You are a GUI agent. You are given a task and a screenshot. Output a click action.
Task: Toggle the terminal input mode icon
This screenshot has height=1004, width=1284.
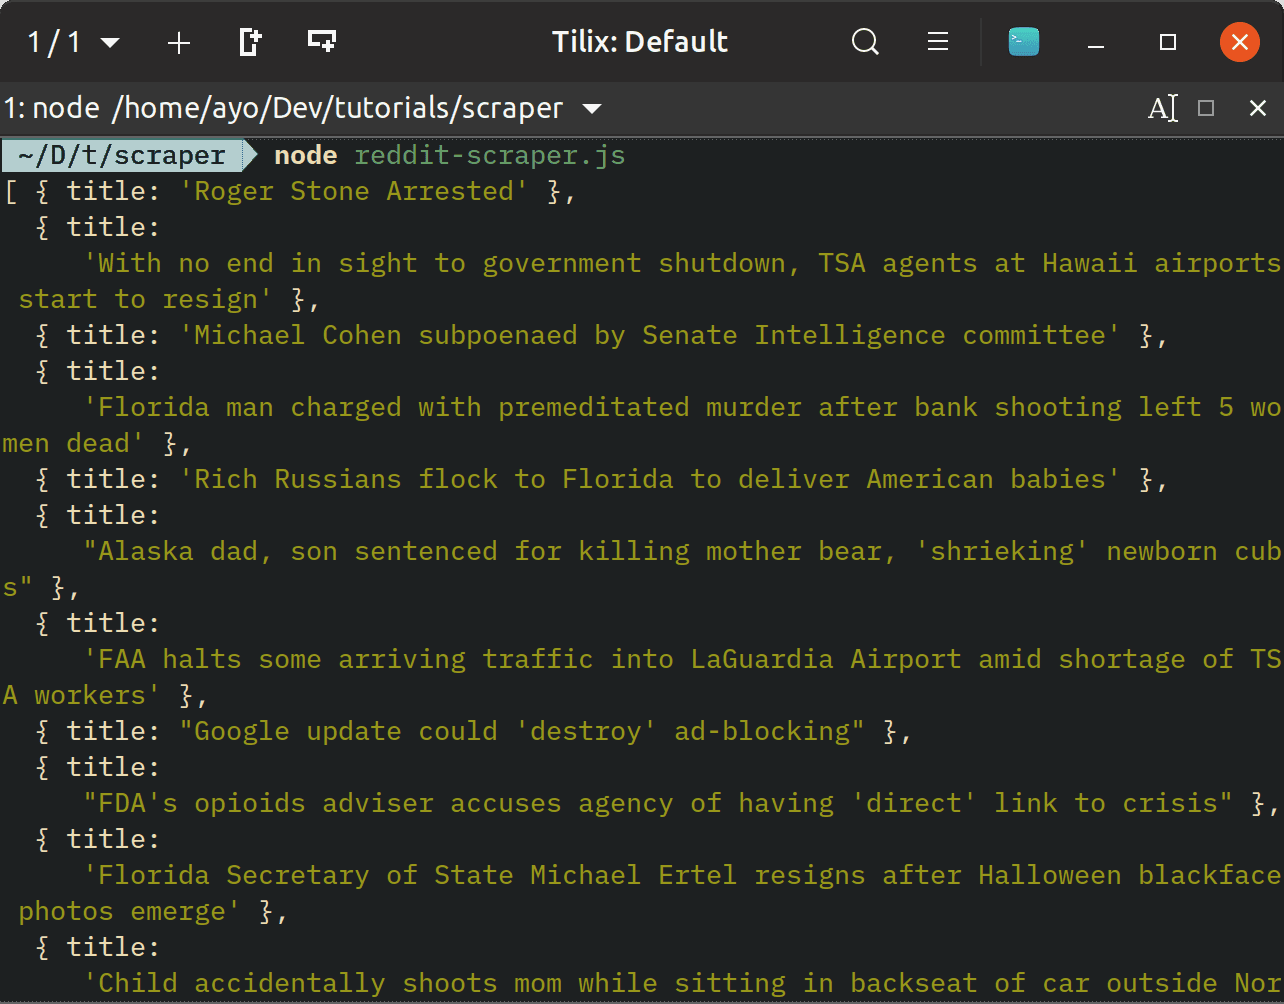[1162, 108]
